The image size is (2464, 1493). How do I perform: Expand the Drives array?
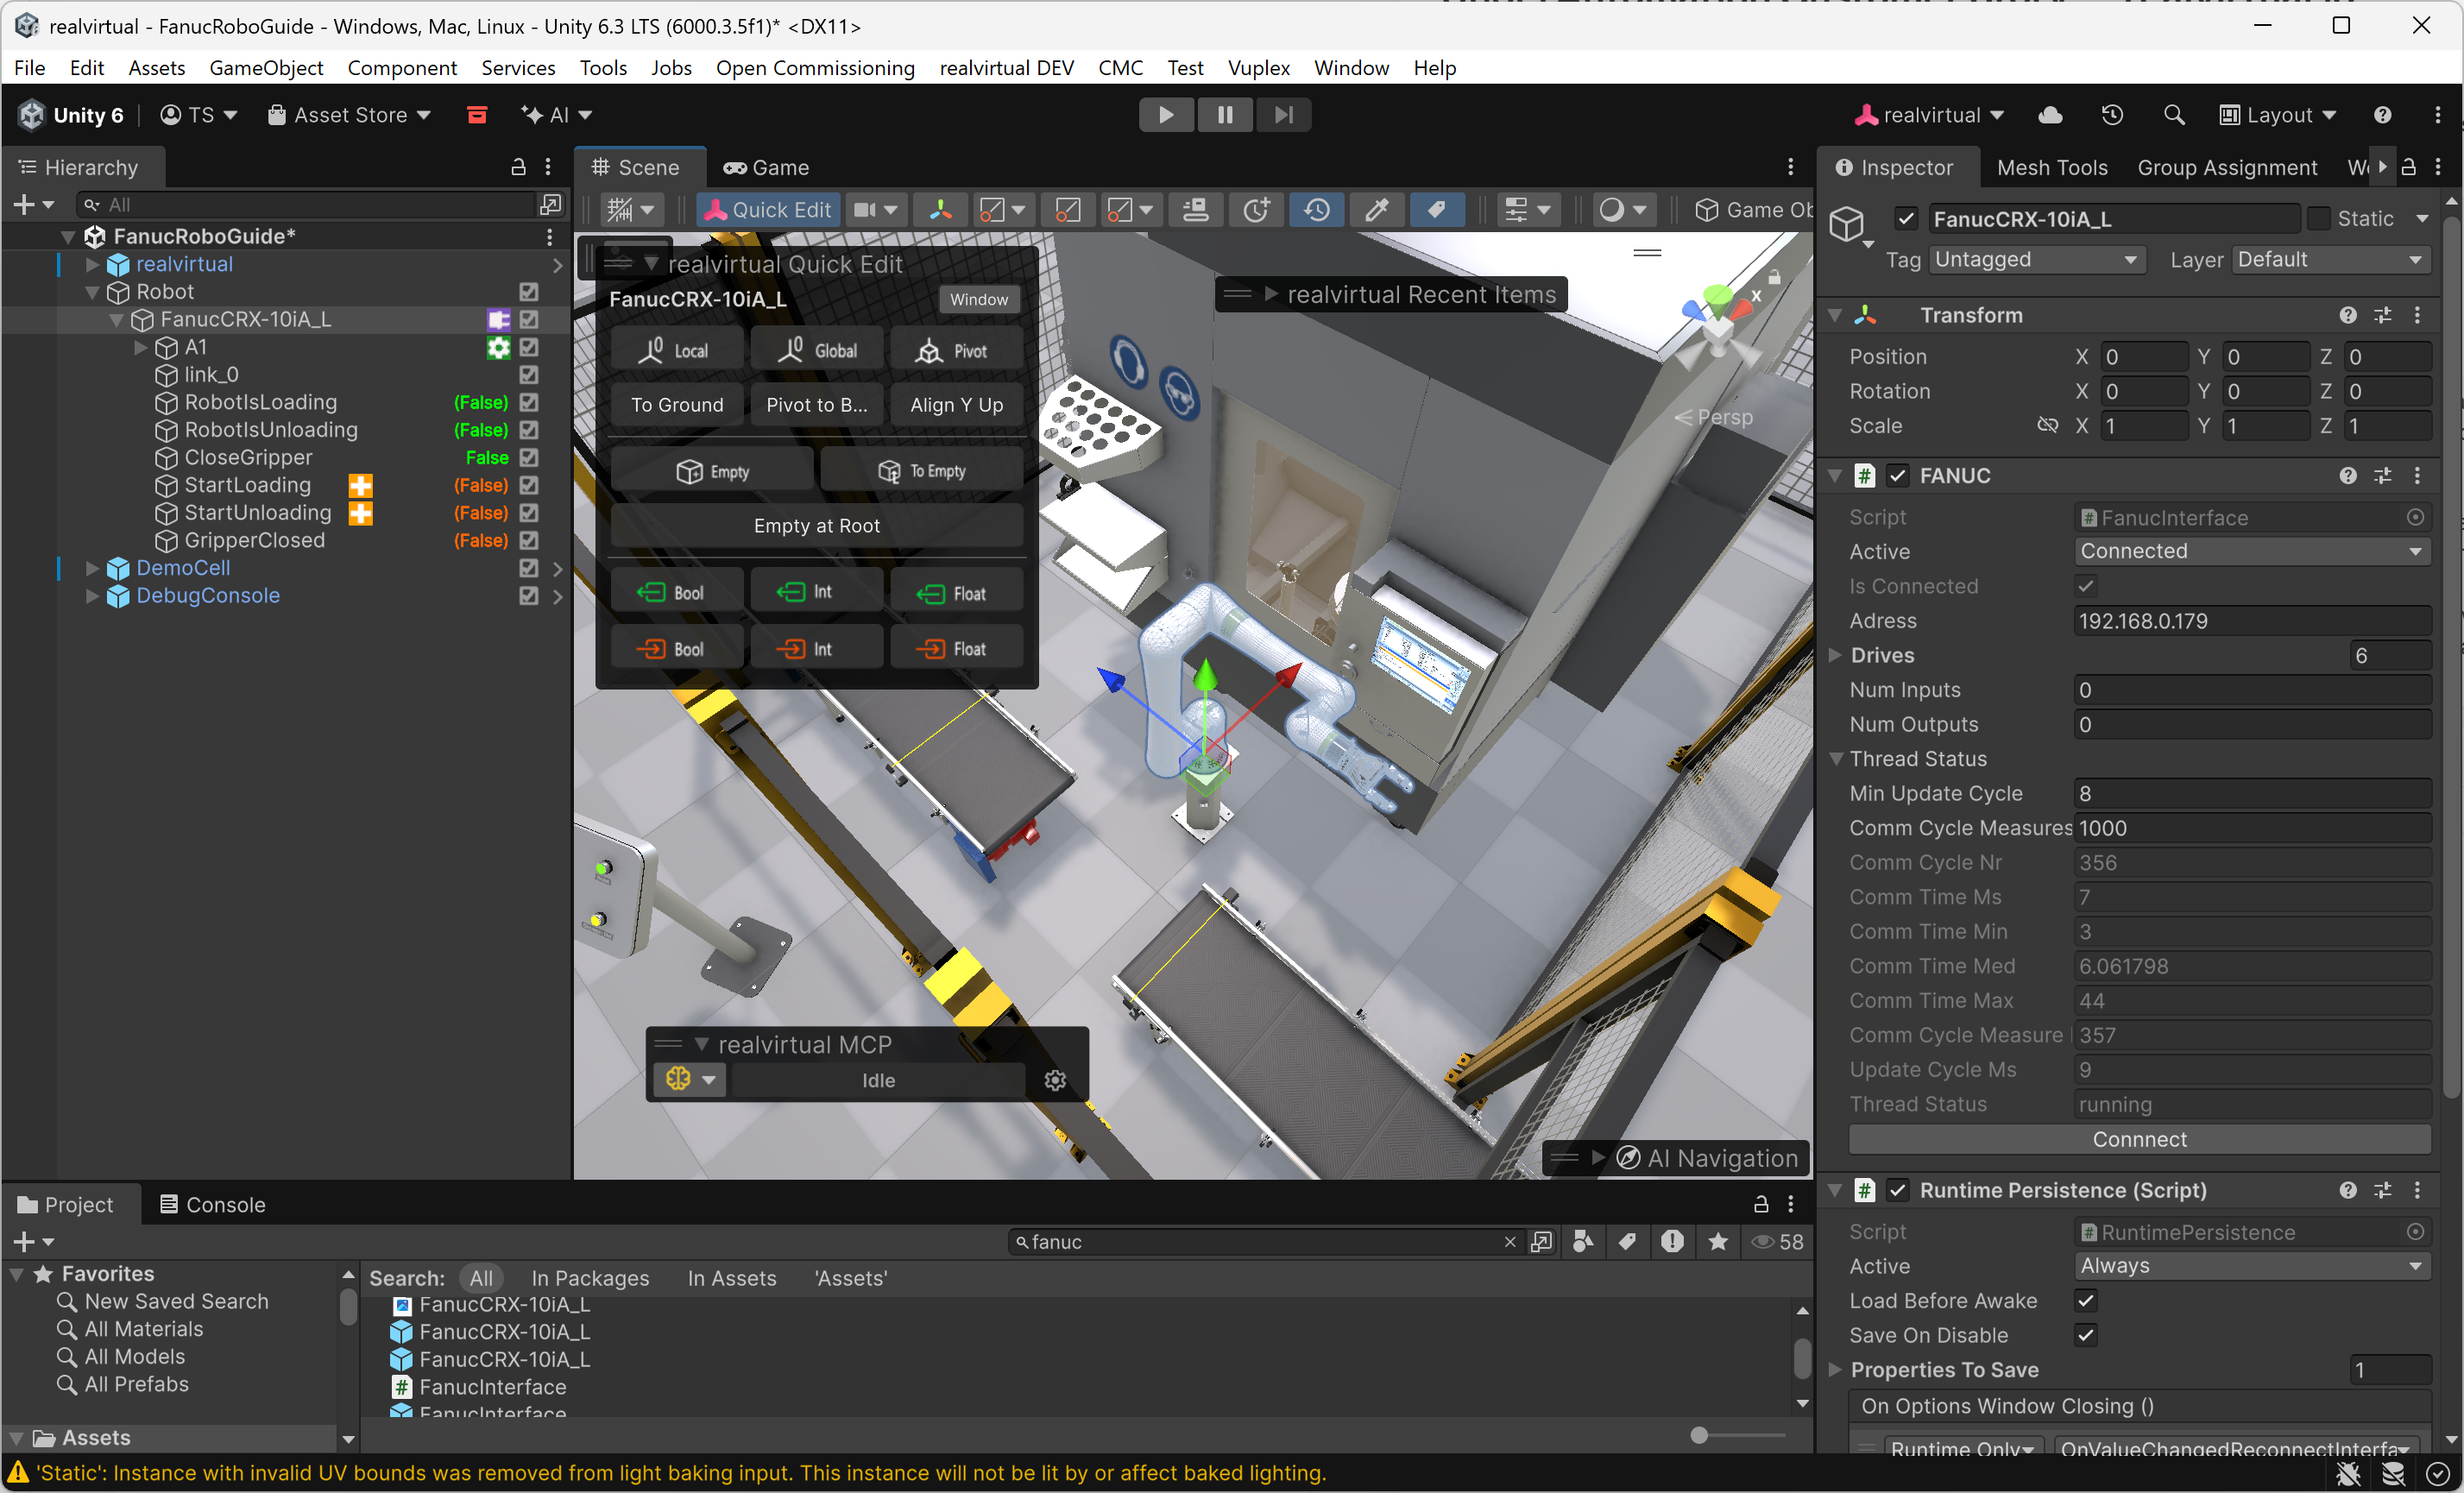tap(1835, 655)
